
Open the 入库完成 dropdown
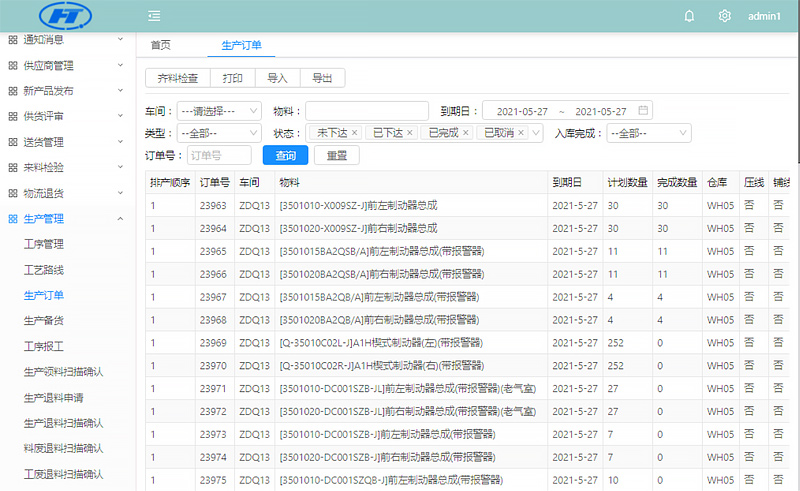[650, 133]
